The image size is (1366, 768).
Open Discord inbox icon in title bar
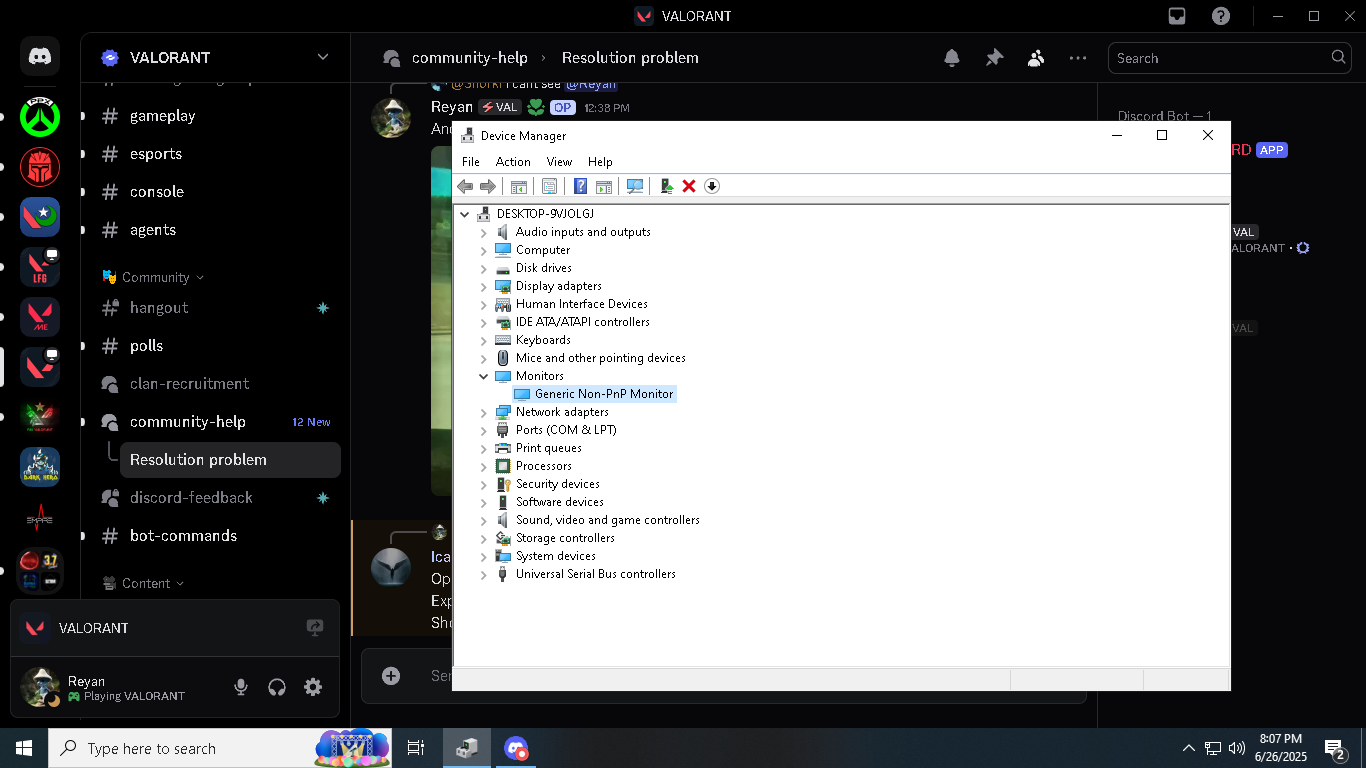tap(1178, 16)
